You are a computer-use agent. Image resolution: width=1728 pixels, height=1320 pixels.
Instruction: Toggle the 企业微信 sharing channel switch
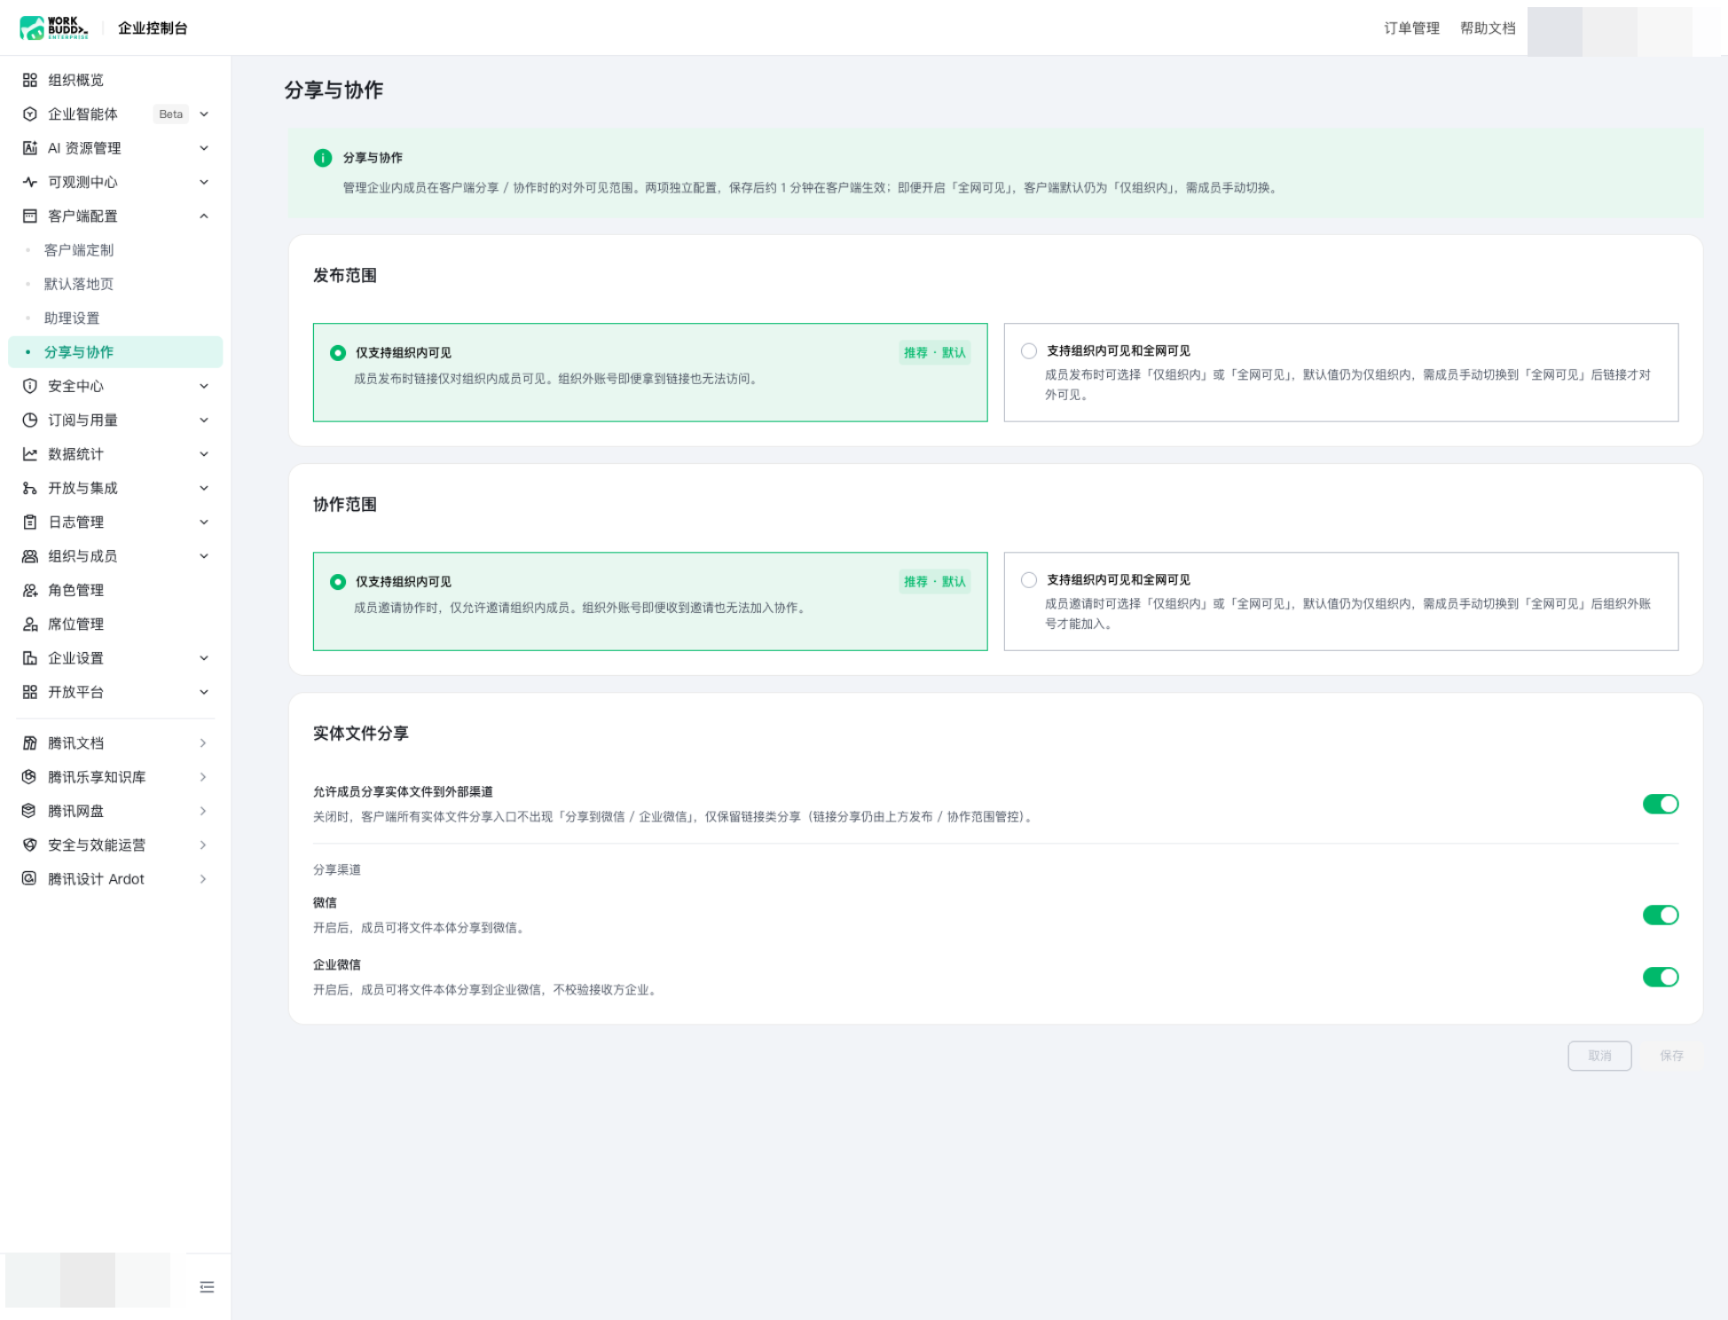tap(1660, 977)
